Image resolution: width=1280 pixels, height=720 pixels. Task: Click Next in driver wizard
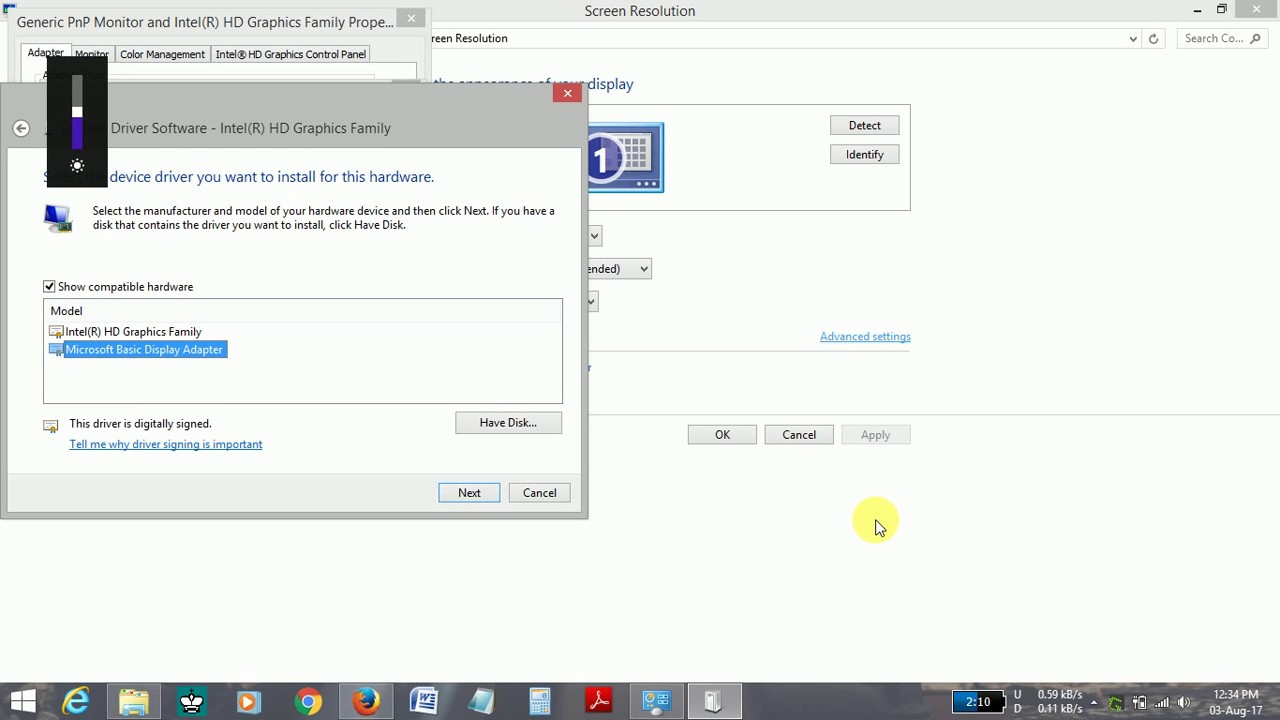click(469, 493)
